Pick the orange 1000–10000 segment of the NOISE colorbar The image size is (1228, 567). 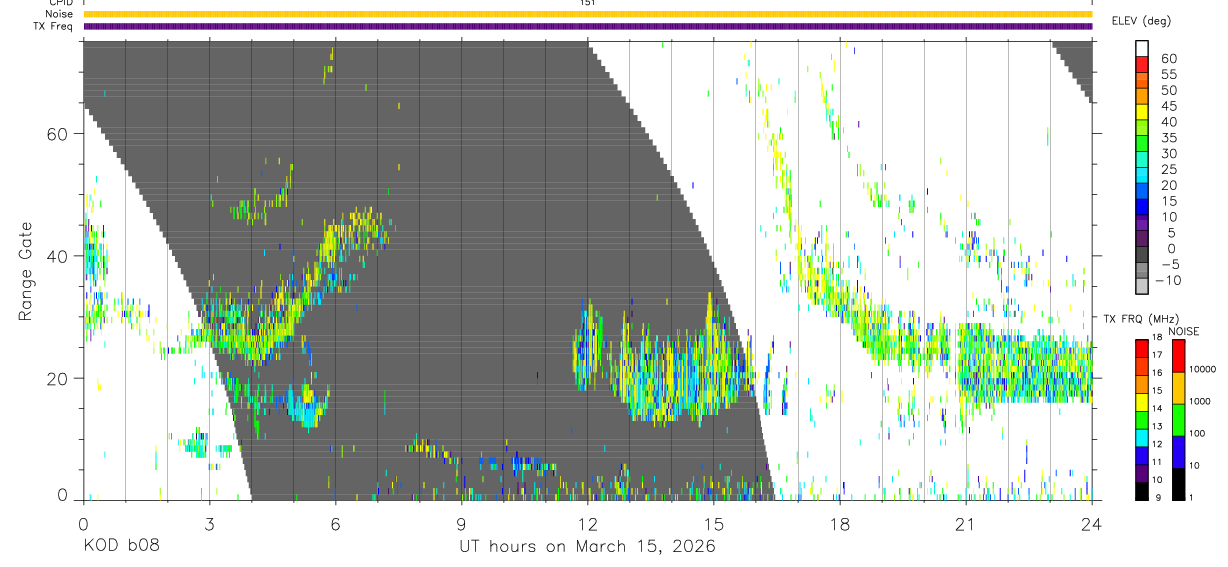(x=1177, y=387)
